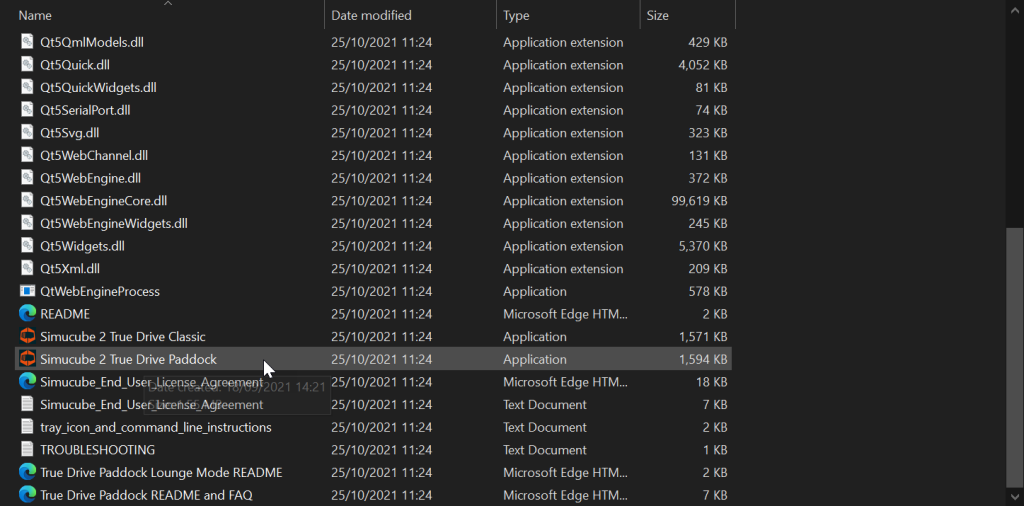This screenshot has width=1024, height=506.
Task: Select the README file name
Action: (65, 314)
